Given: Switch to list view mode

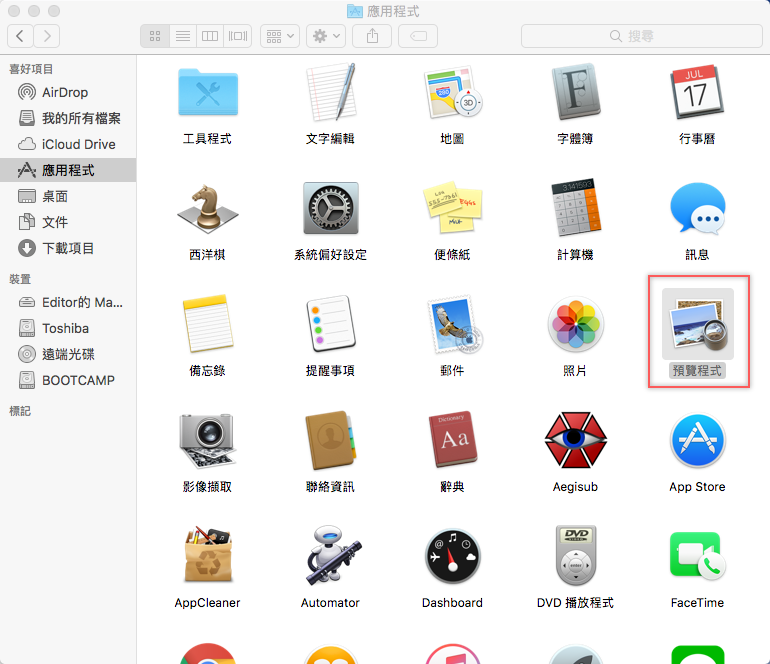Looking at the screenshot, I should 183,36.
